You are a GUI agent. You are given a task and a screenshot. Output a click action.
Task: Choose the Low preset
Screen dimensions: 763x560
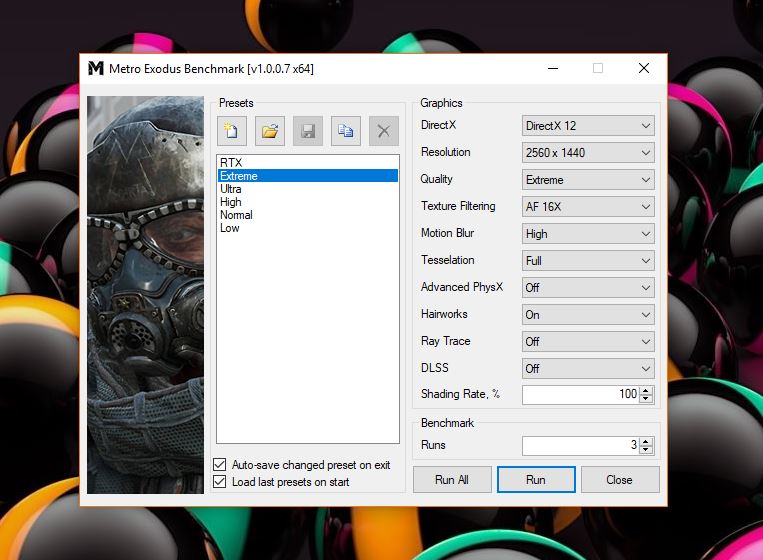coord(308,228)
